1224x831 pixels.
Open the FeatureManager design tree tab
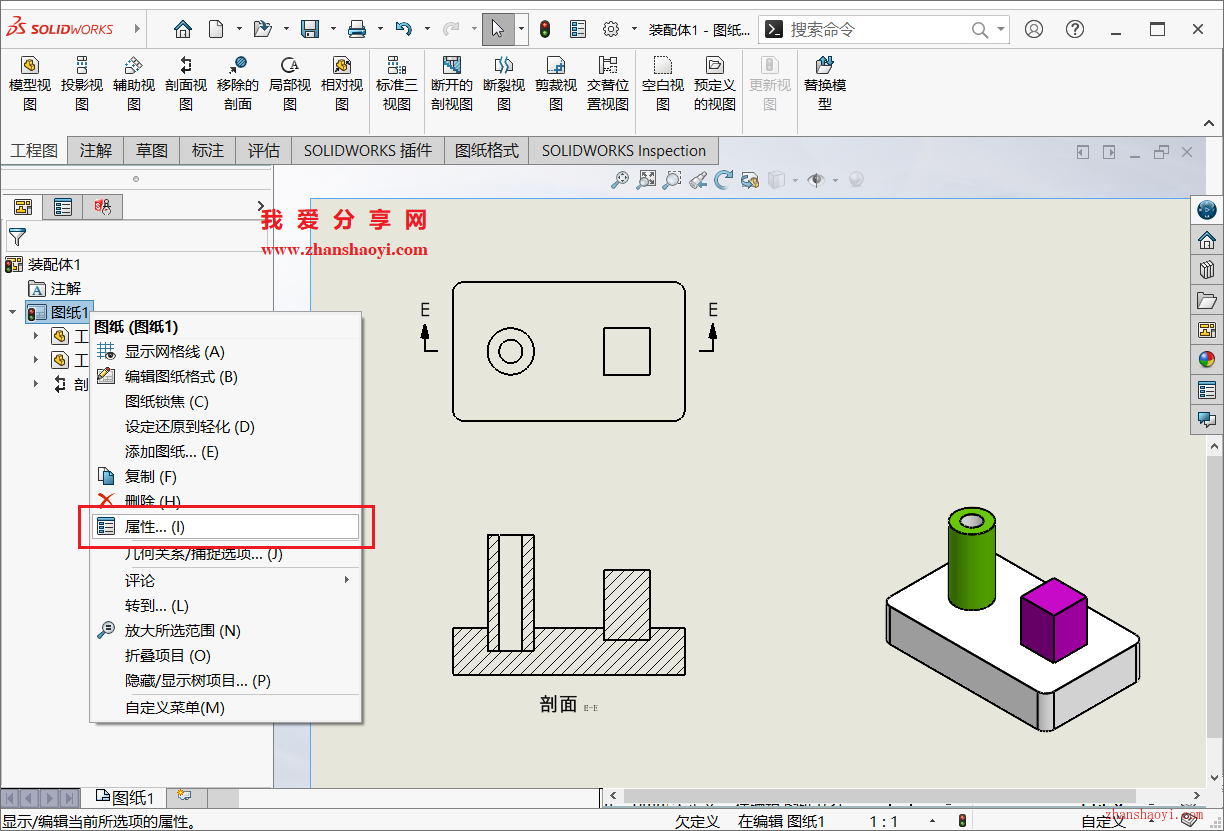click(23, 207)
